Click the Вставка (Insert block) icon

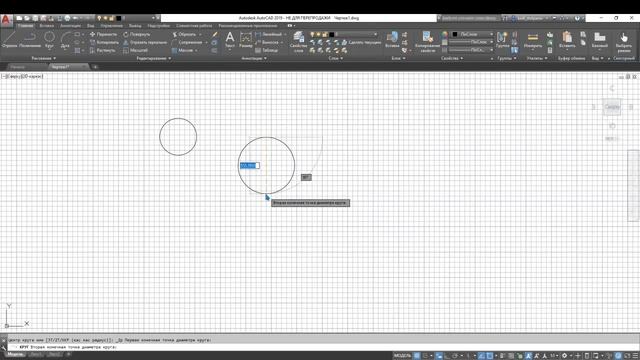[x=392, y=40]
